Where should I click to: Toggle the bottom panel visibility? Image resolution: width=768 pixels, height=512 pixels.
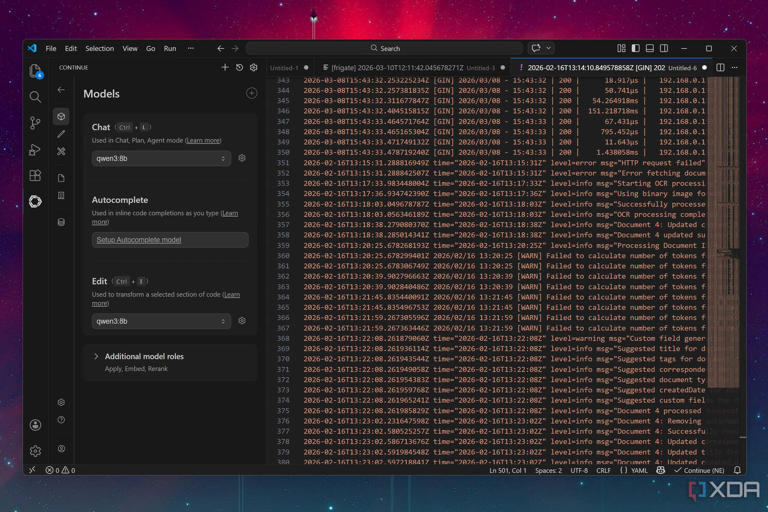649,48
